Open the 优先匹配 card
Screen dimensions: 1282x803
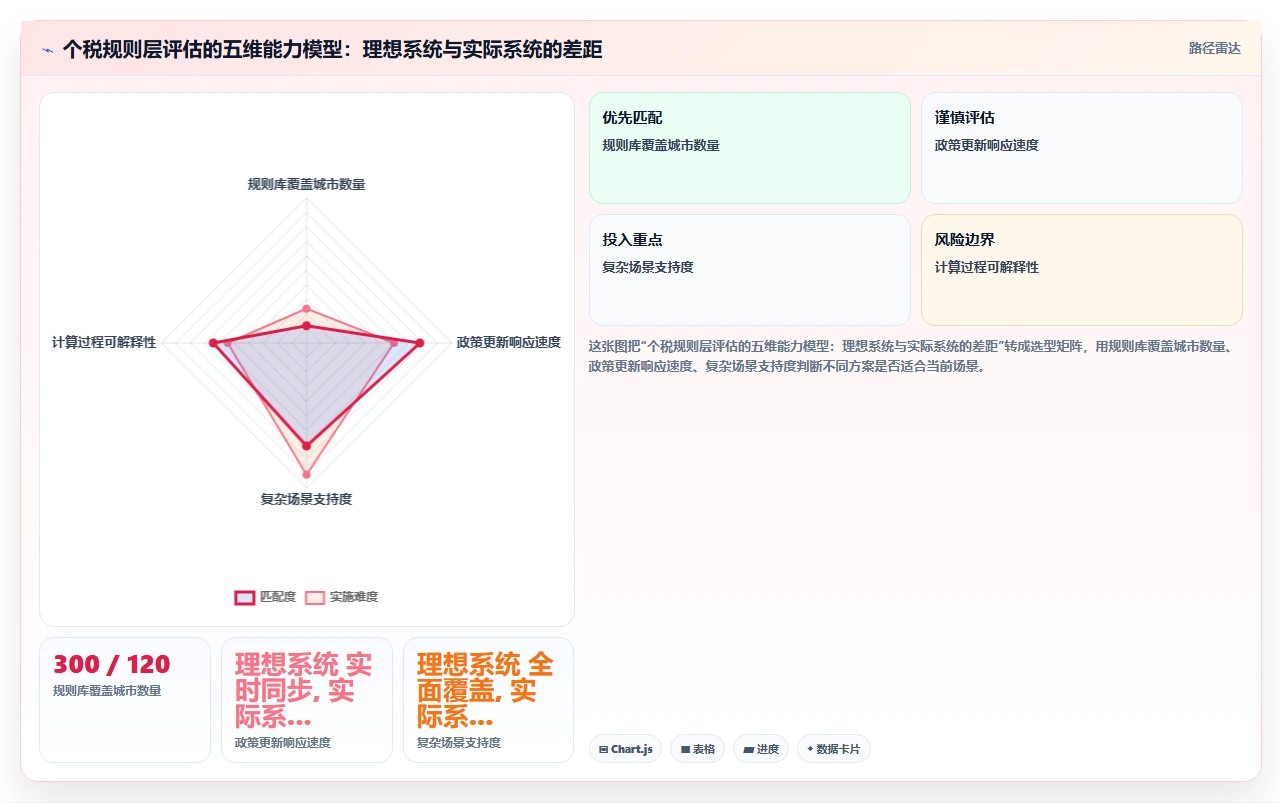click(x=750, y=148)
